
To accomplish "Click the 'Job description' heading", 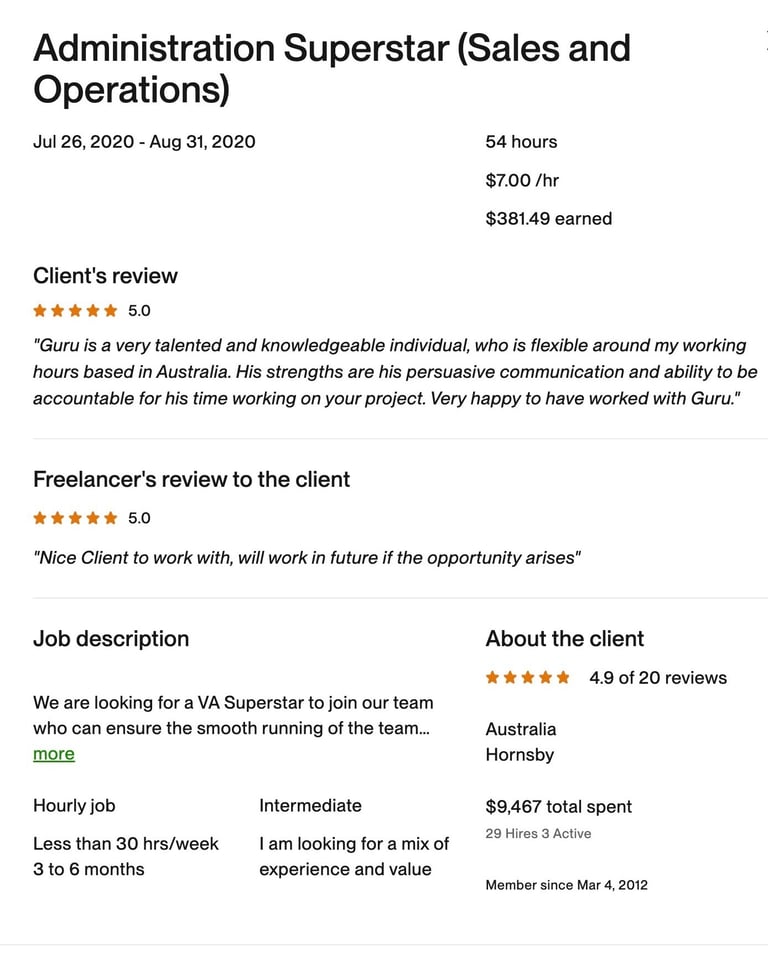I will pyautogui.click(x=111, y=639).
